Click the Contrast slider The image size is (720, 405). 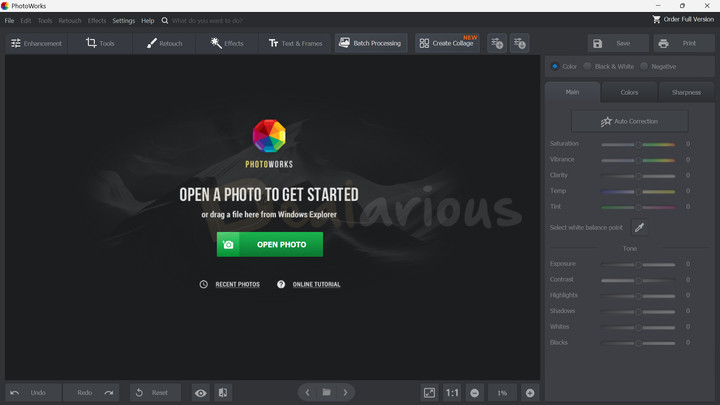pyautogui.click(x=638, y=280)
